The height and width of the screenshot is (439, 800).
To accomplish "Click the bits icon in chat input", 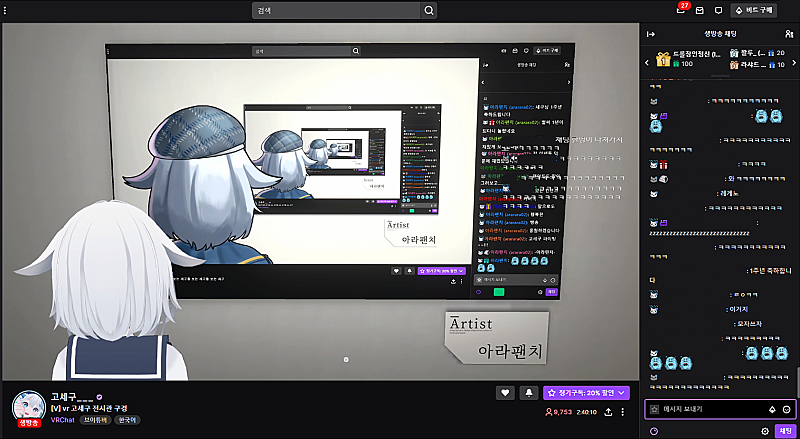I will coord(771,409).
